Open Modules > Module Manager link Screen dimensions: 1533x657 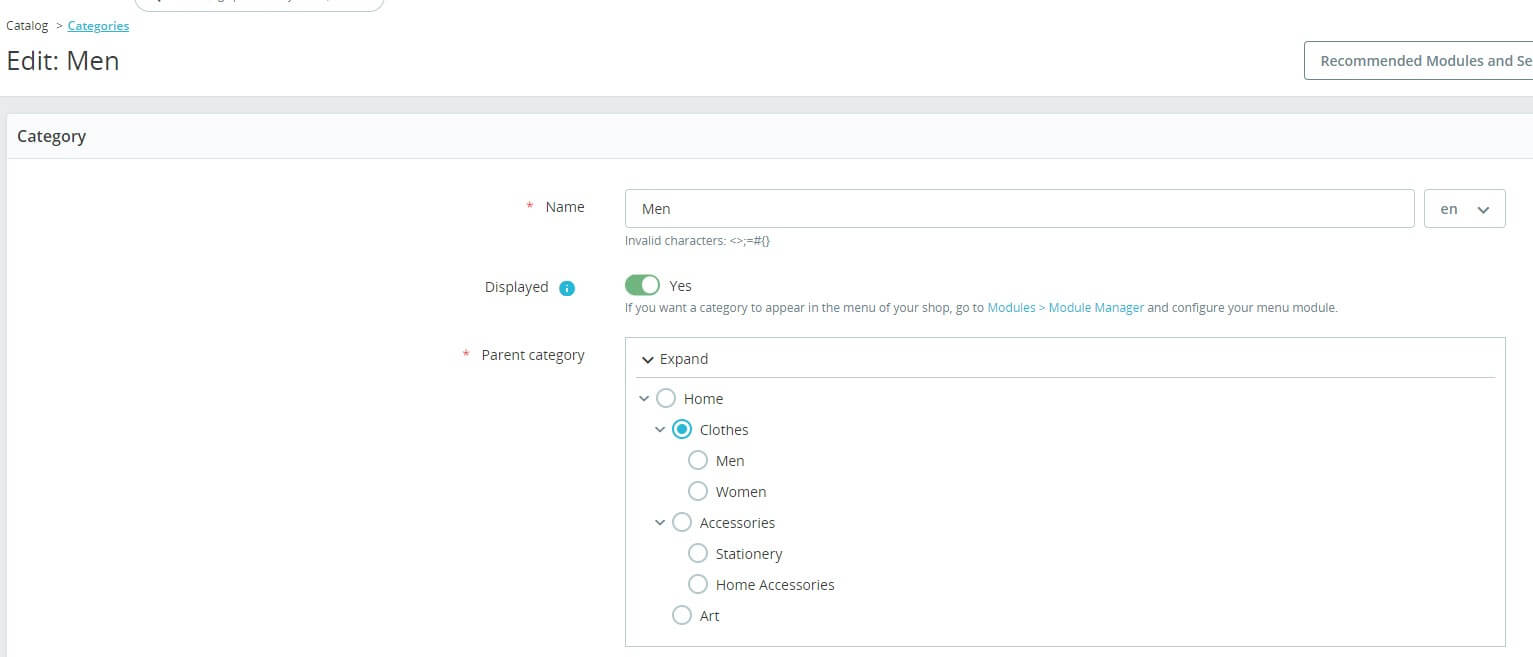point(1065,308)
